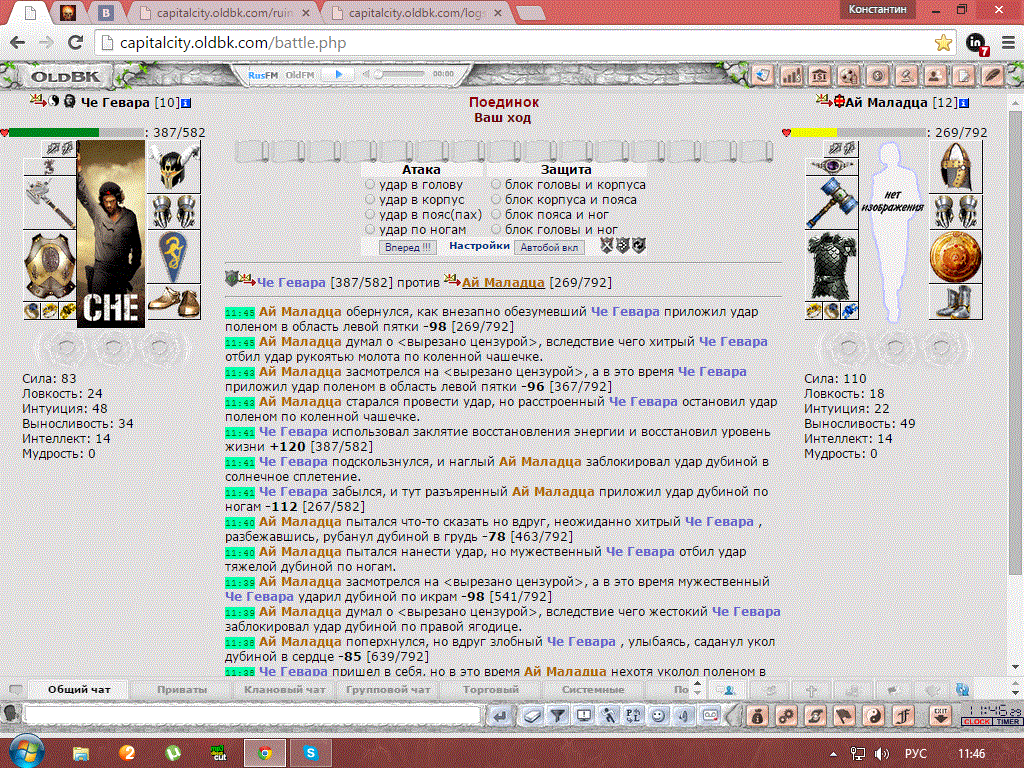Open the gears settings icon in bottom bar

pyautogui.click(x=786, y=716)
